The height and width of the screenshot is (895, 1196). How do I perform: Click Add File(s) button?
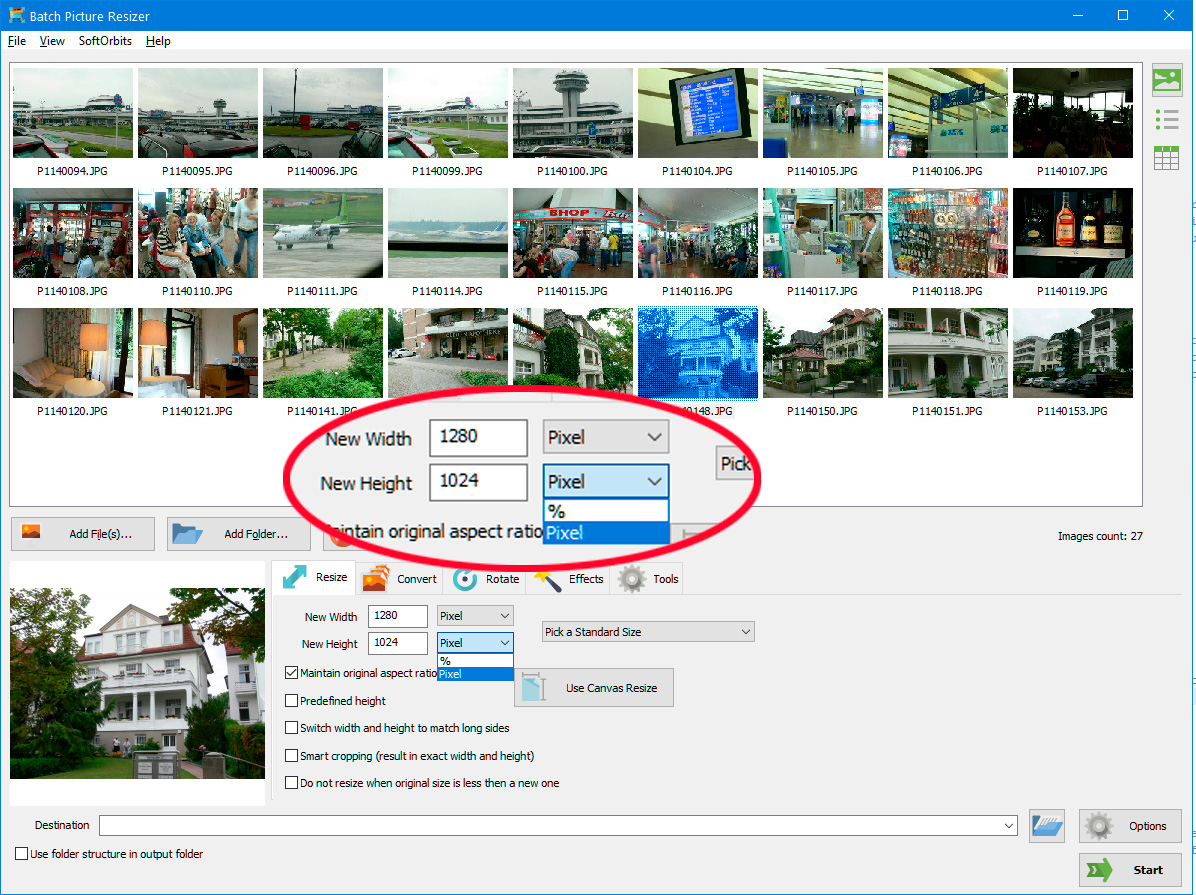click(84, 534)
